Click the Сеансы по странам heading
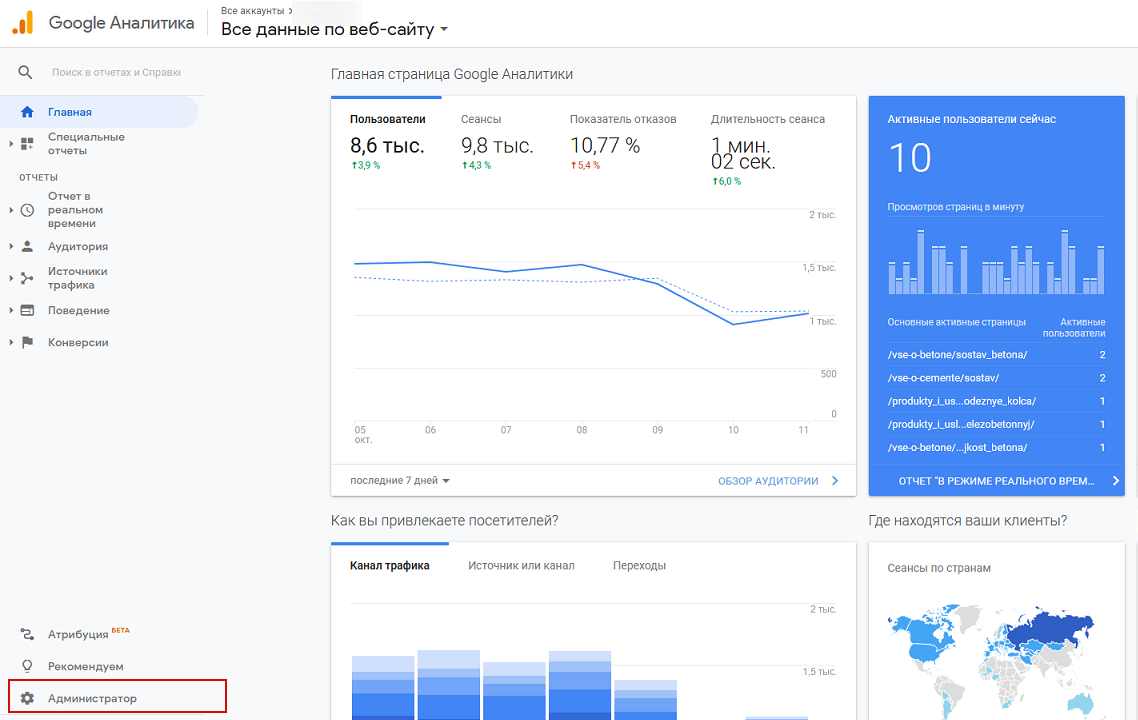 pyautogui.click(x=939, y=568)
